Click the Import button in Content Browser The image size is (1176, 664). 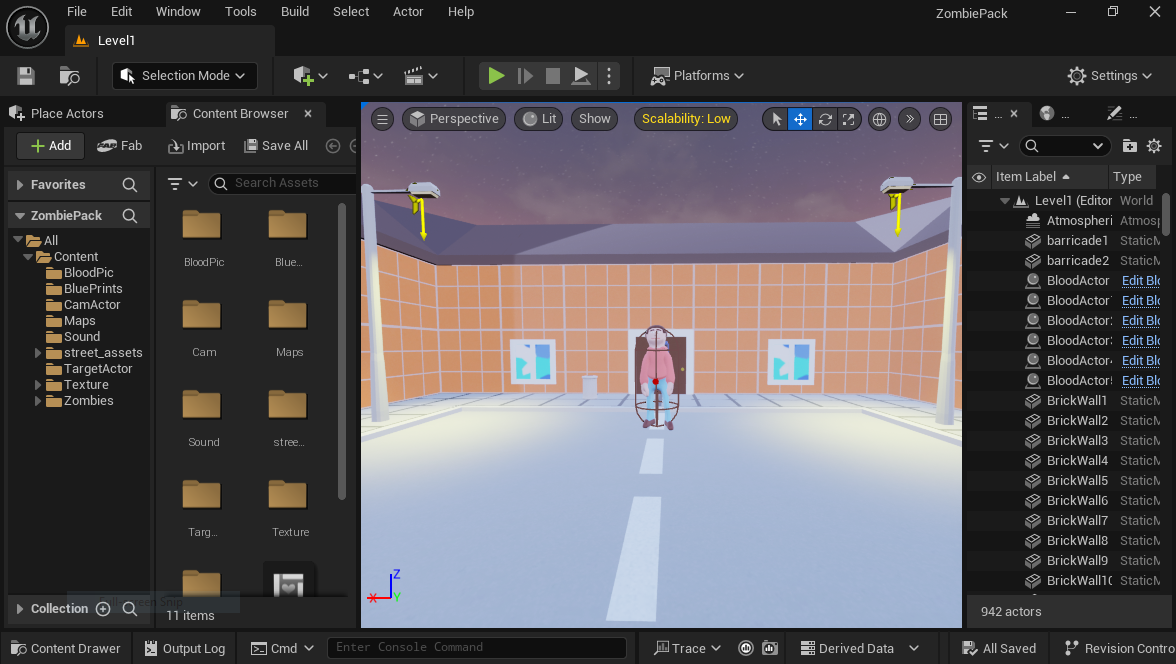(x=197, y=146)
